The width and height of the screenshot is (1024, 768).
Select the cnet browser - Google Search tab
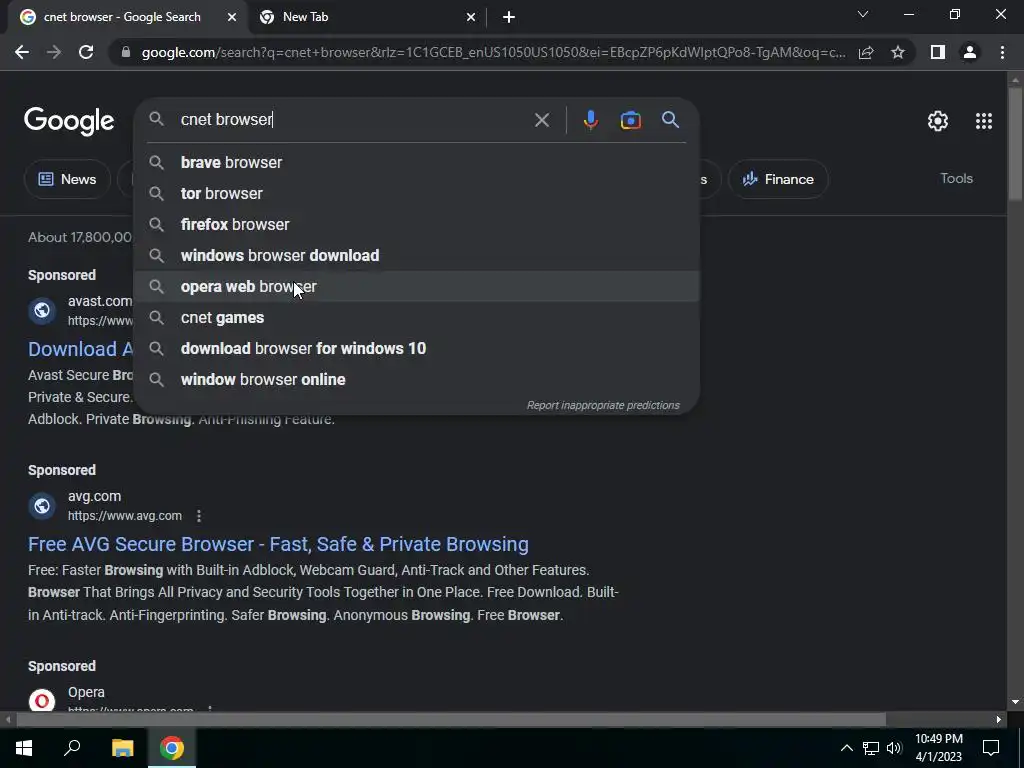[129, 17]
